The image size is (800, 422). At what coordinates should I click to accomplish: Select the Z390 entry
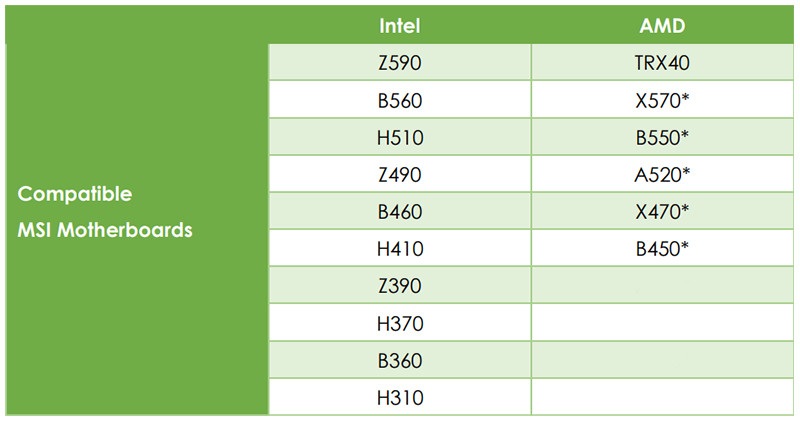(x=399, y=285)
